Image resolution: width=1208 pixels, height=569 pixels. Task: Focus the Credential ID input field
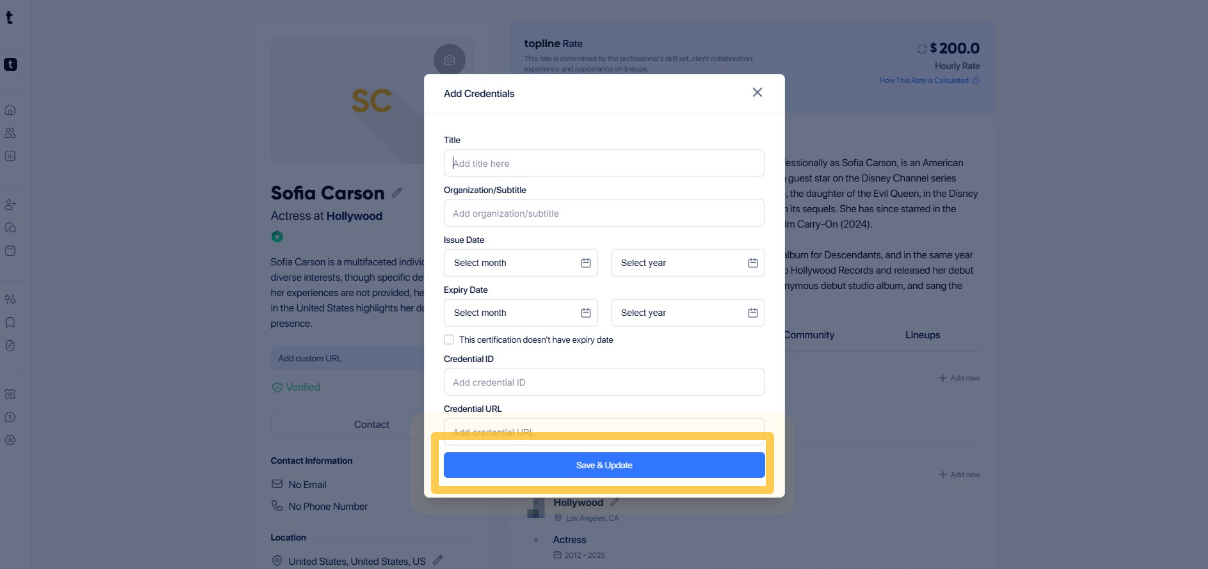(604, 382)
